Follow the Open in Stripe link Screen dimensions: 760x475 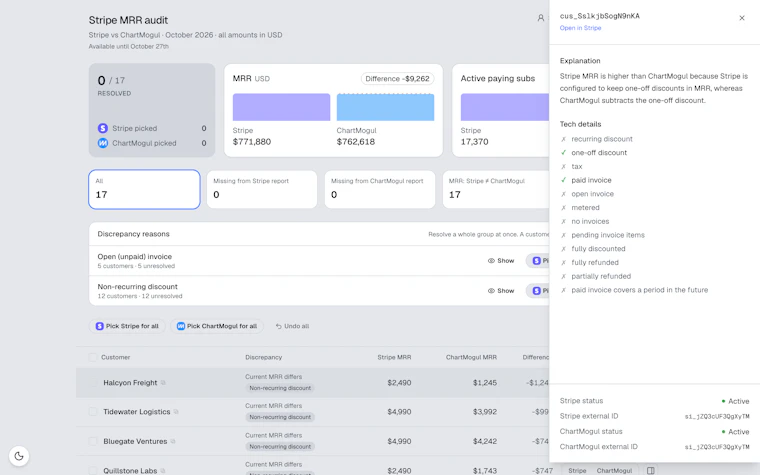pos(580,28)
